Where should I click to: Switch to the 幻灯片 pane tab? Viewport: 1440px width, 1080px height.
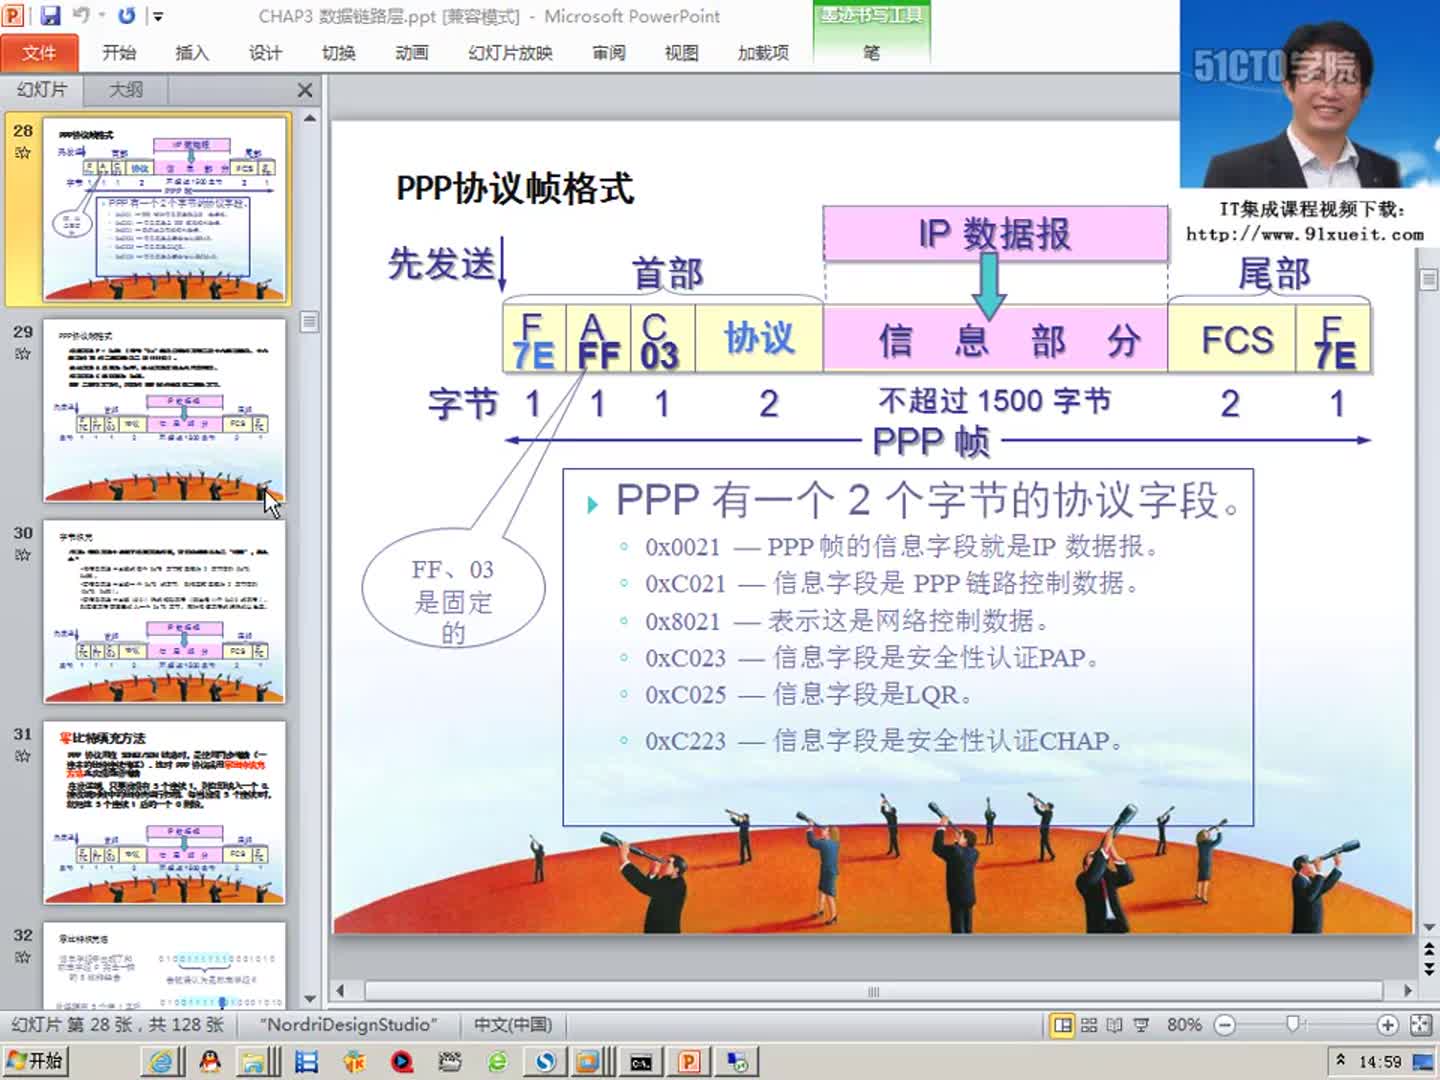click(x=42, y=90)
